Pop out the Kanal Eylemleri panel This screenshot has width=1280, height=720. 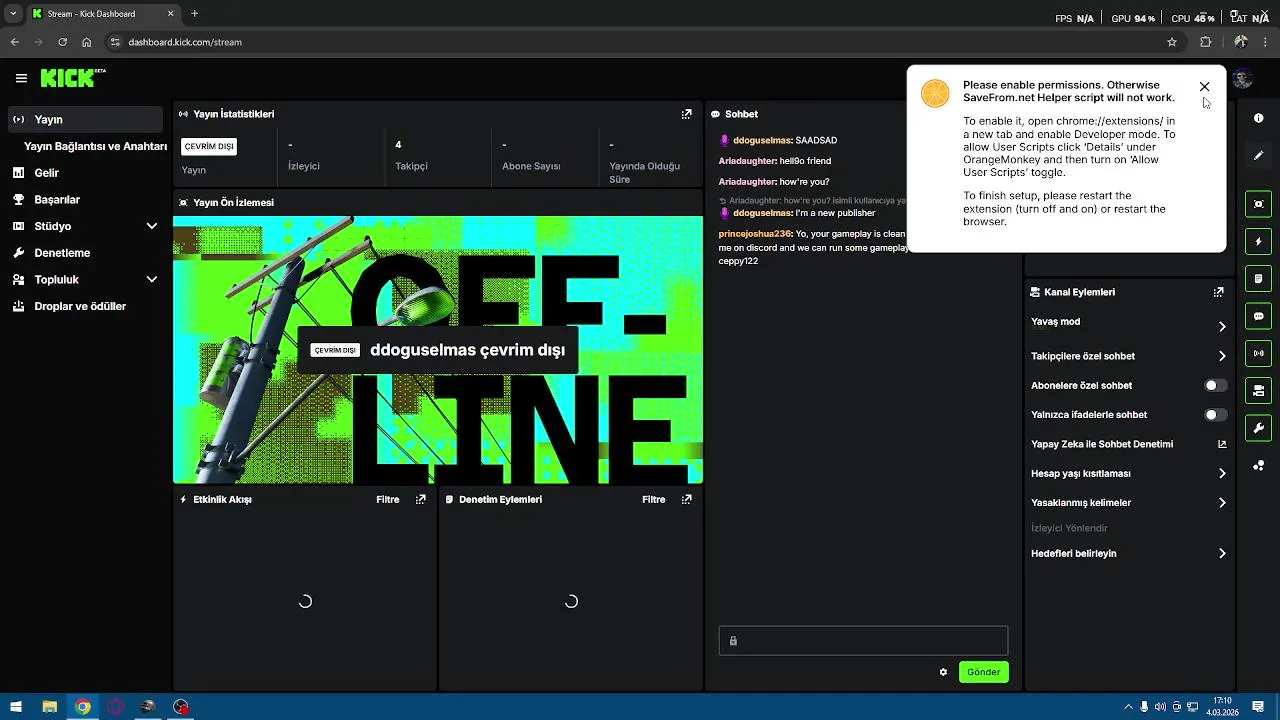point(1218,292)
